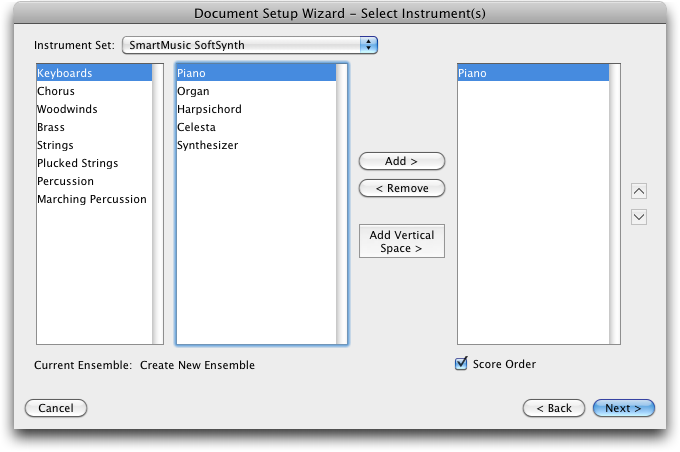Select Piano in the selected instruments list

pyautogui.click(x=533, y=73)
